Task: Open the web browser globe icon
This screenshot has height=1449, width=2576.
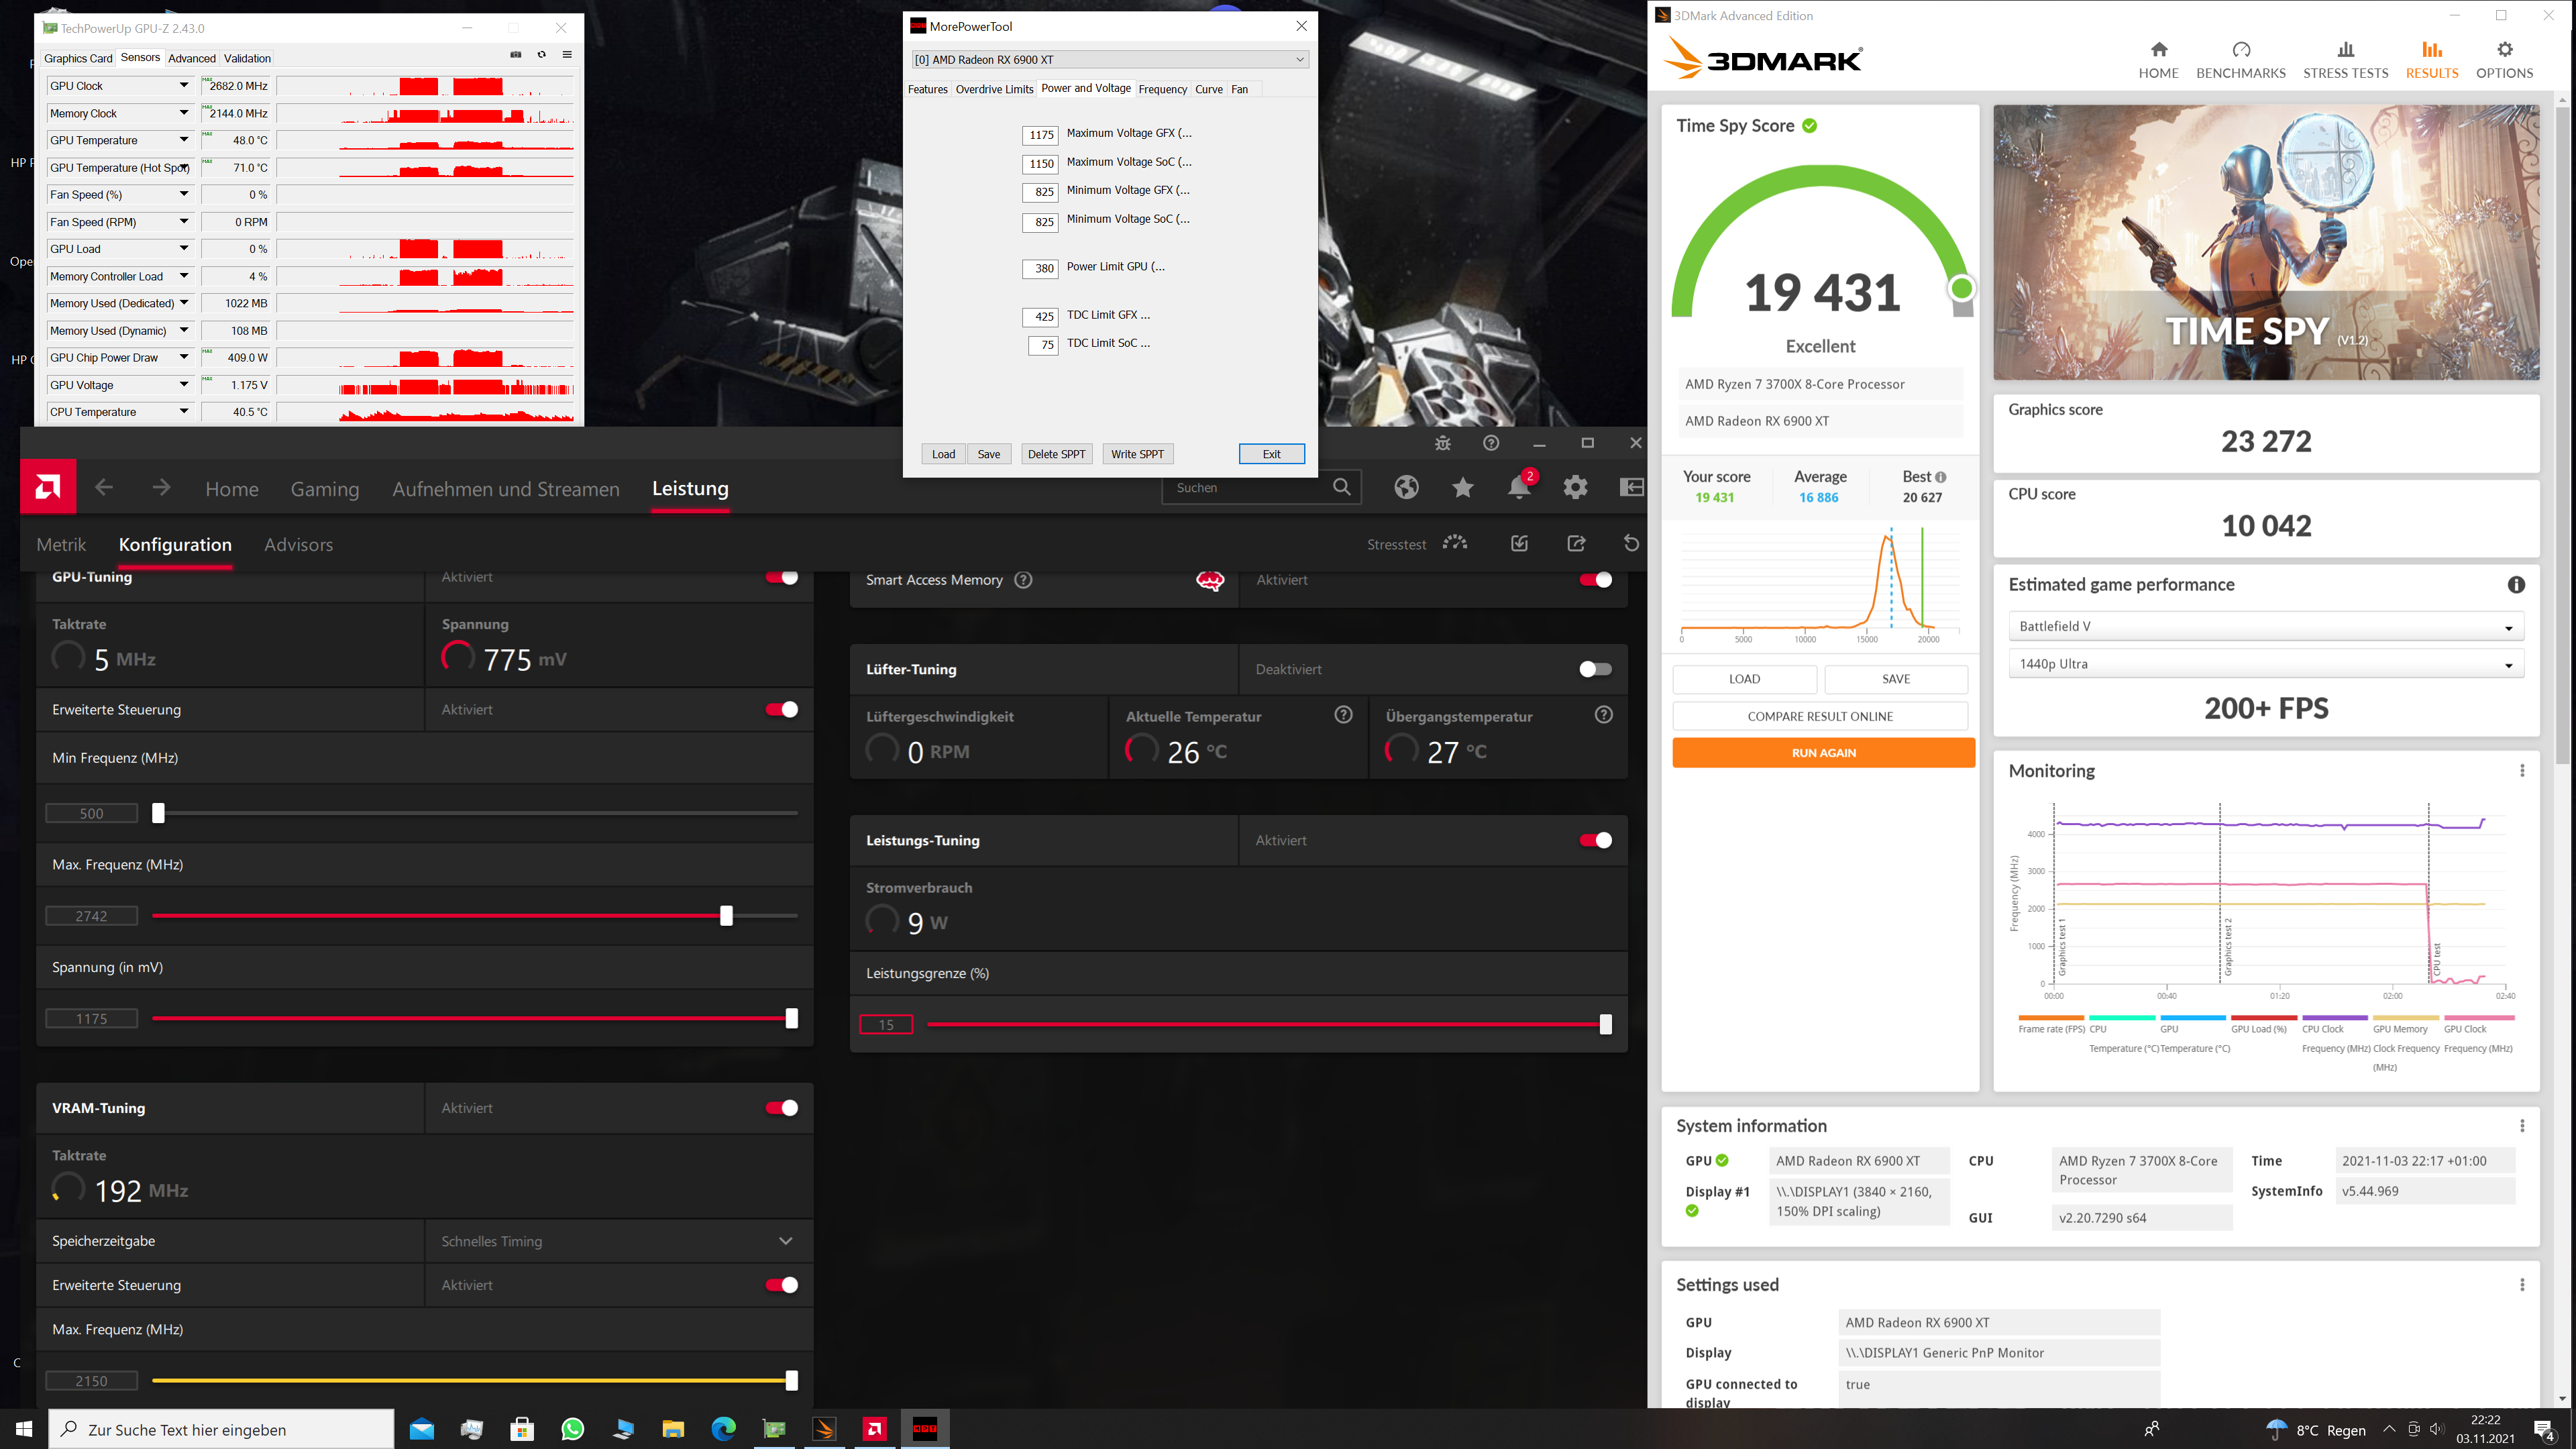Action: click(1406, 488)
